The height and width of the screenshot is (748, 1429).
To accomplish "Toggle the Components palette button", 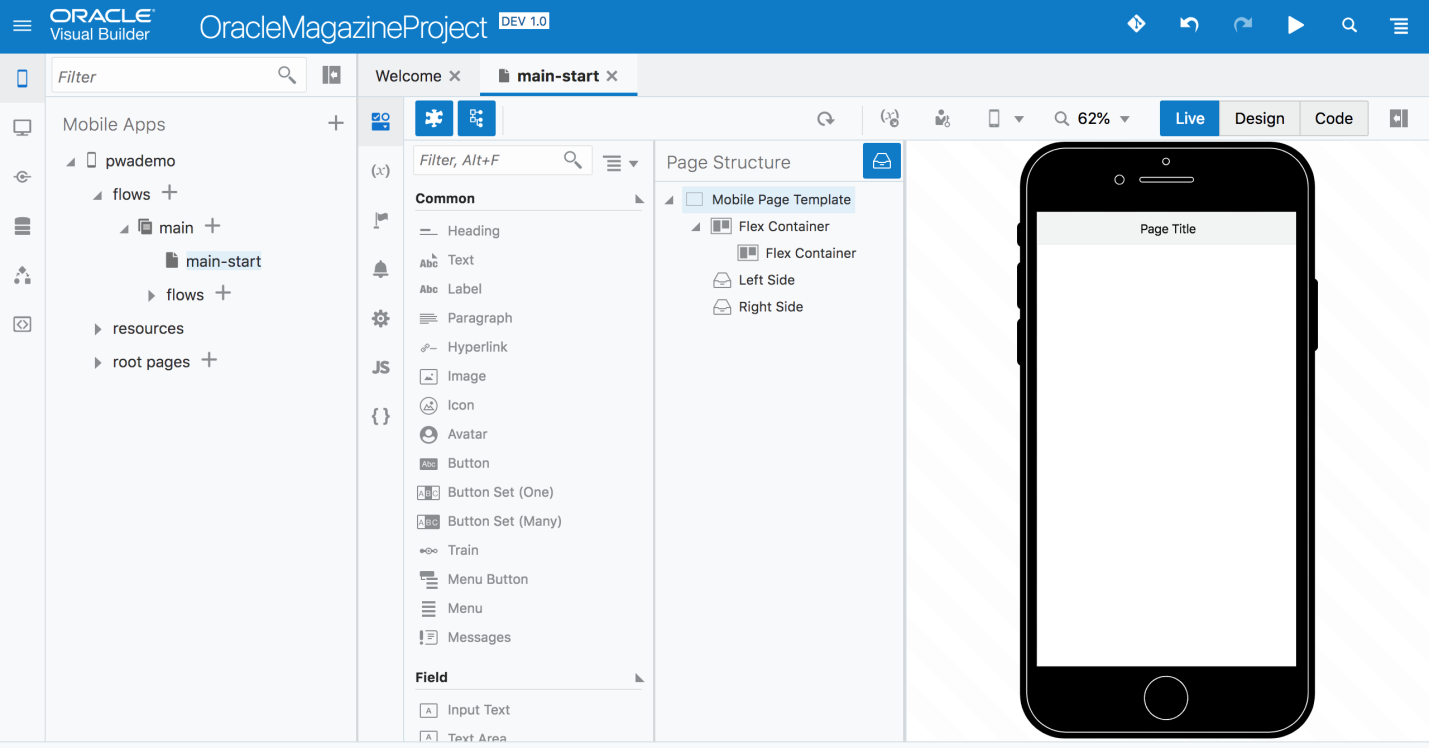I will click(x=434, y=118).
